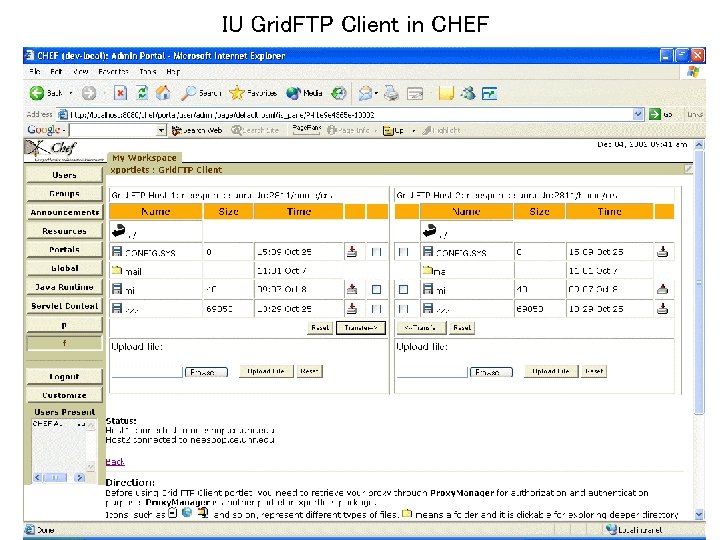The width and height of the screenshot is (720, 540).
Task: Open the Mail icon dropdown arrow
Action: 376,93
